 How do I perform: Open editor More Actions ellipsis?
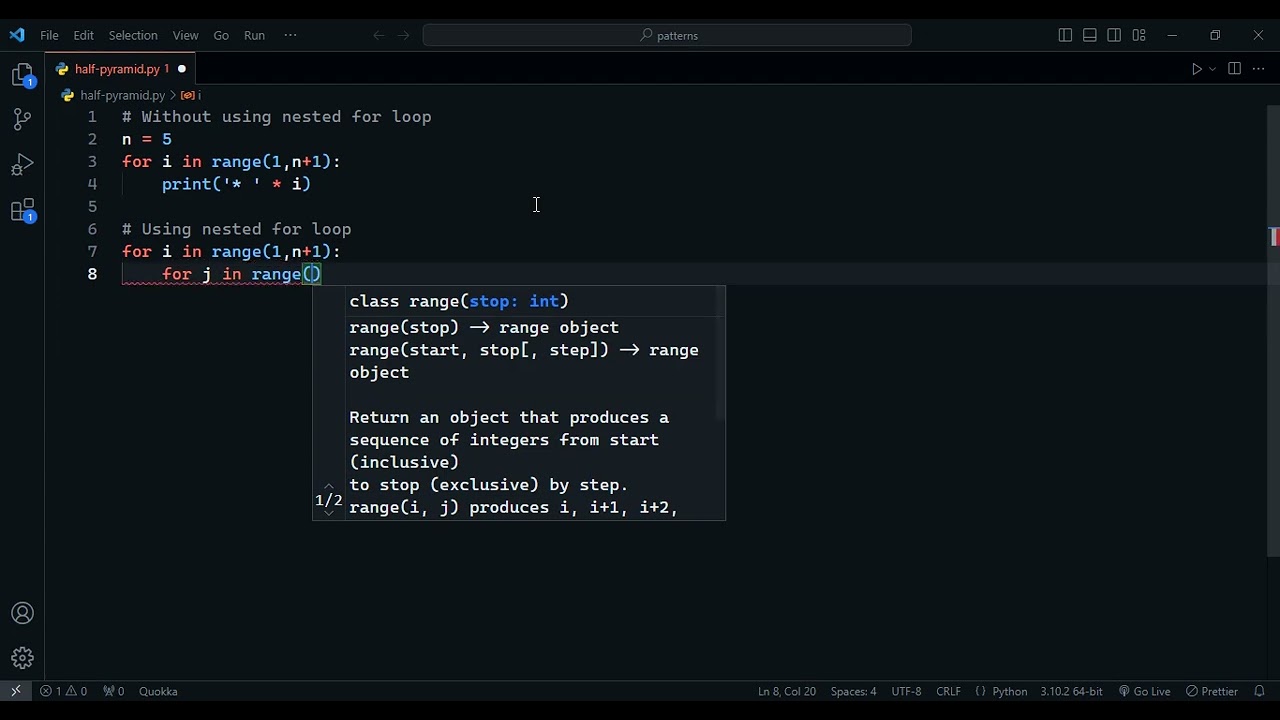[x=1258, y=69]
